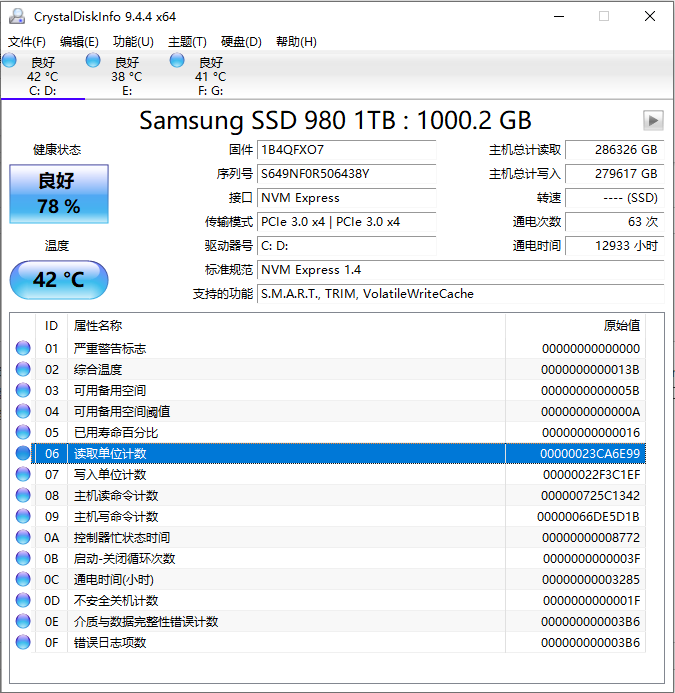Image resolution: width=675 pixels, height=693 pixels.
Task: Click status orb of row 0F
Action: (x=23, y=642)
